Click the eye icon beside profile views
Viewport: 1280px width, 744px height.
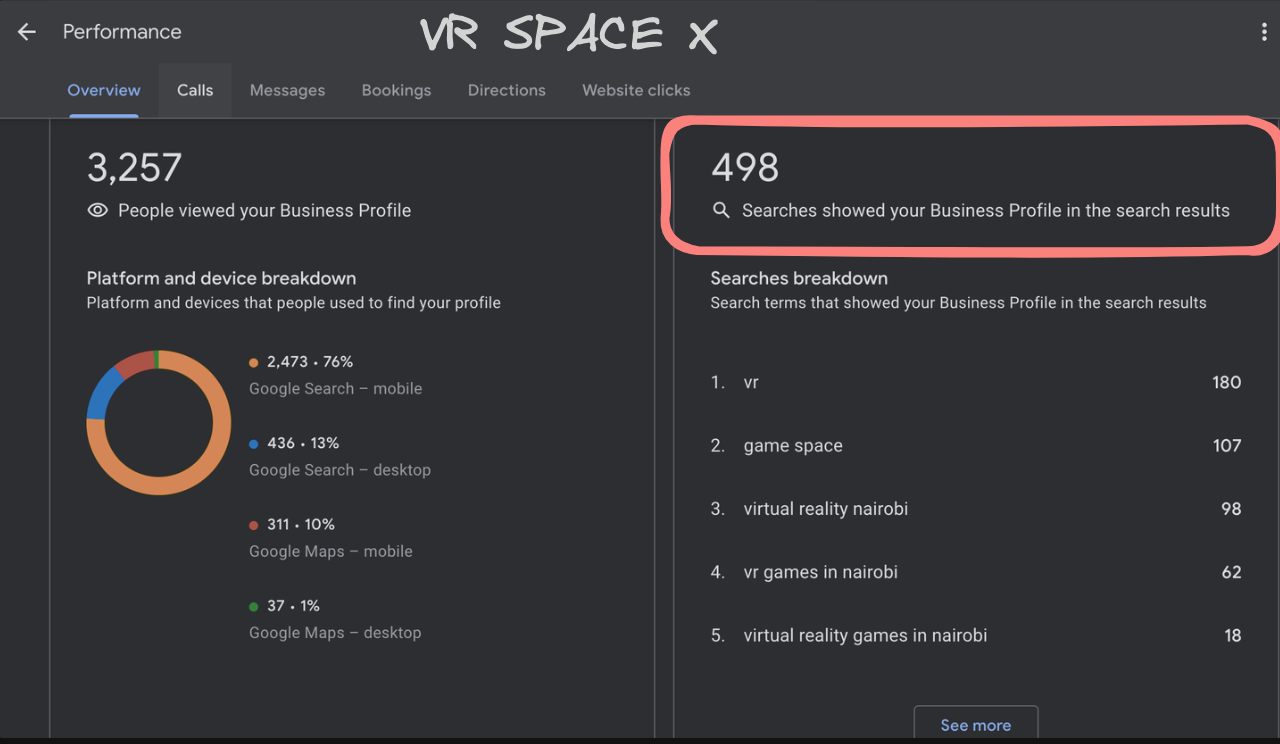(x=98, y=210)
